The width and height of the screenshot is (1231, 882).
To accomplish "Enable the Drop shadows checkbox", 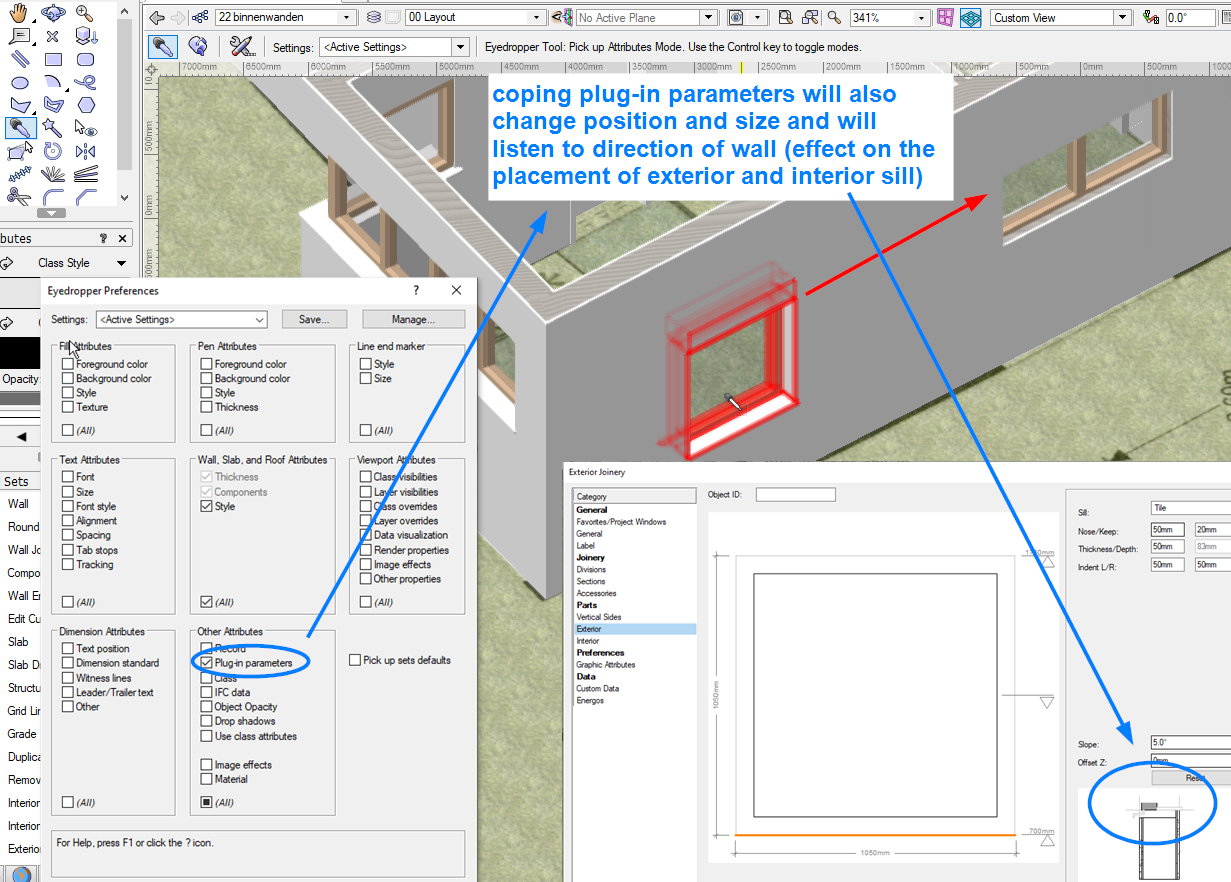I will [x=207, y=721].
